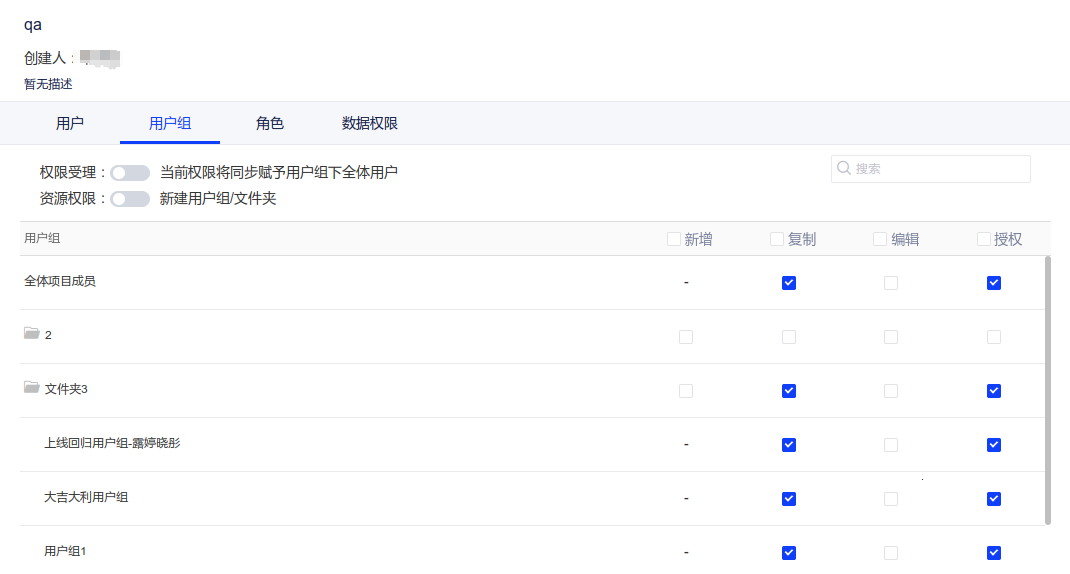Click the vertical scrollbar of the table
1070x574 pixels.
click(x=1047, y=390)
